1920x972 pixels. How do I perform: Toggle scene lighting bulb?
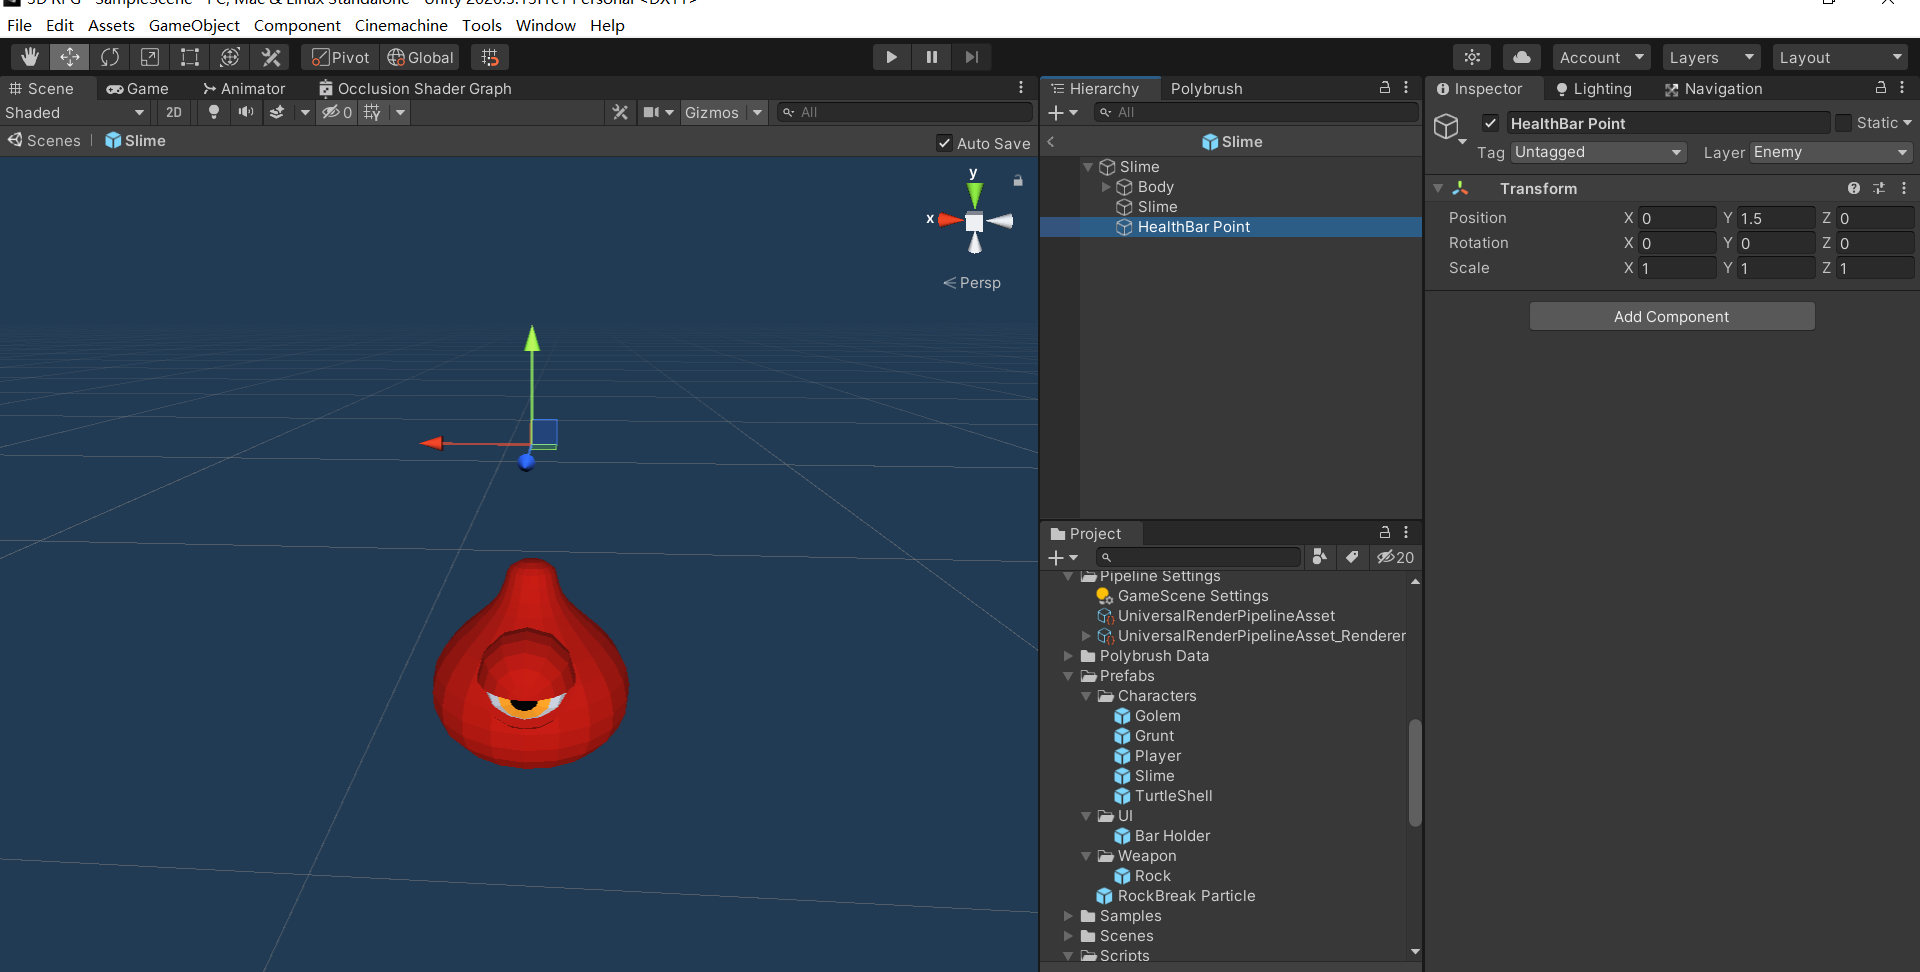coord(213,112)
